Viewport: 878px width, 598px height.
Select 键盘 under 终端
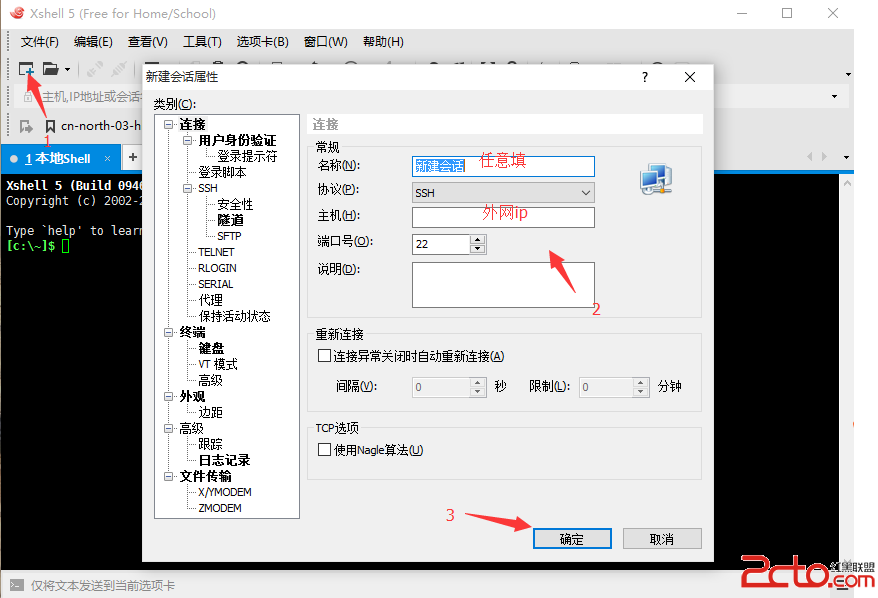211,348
